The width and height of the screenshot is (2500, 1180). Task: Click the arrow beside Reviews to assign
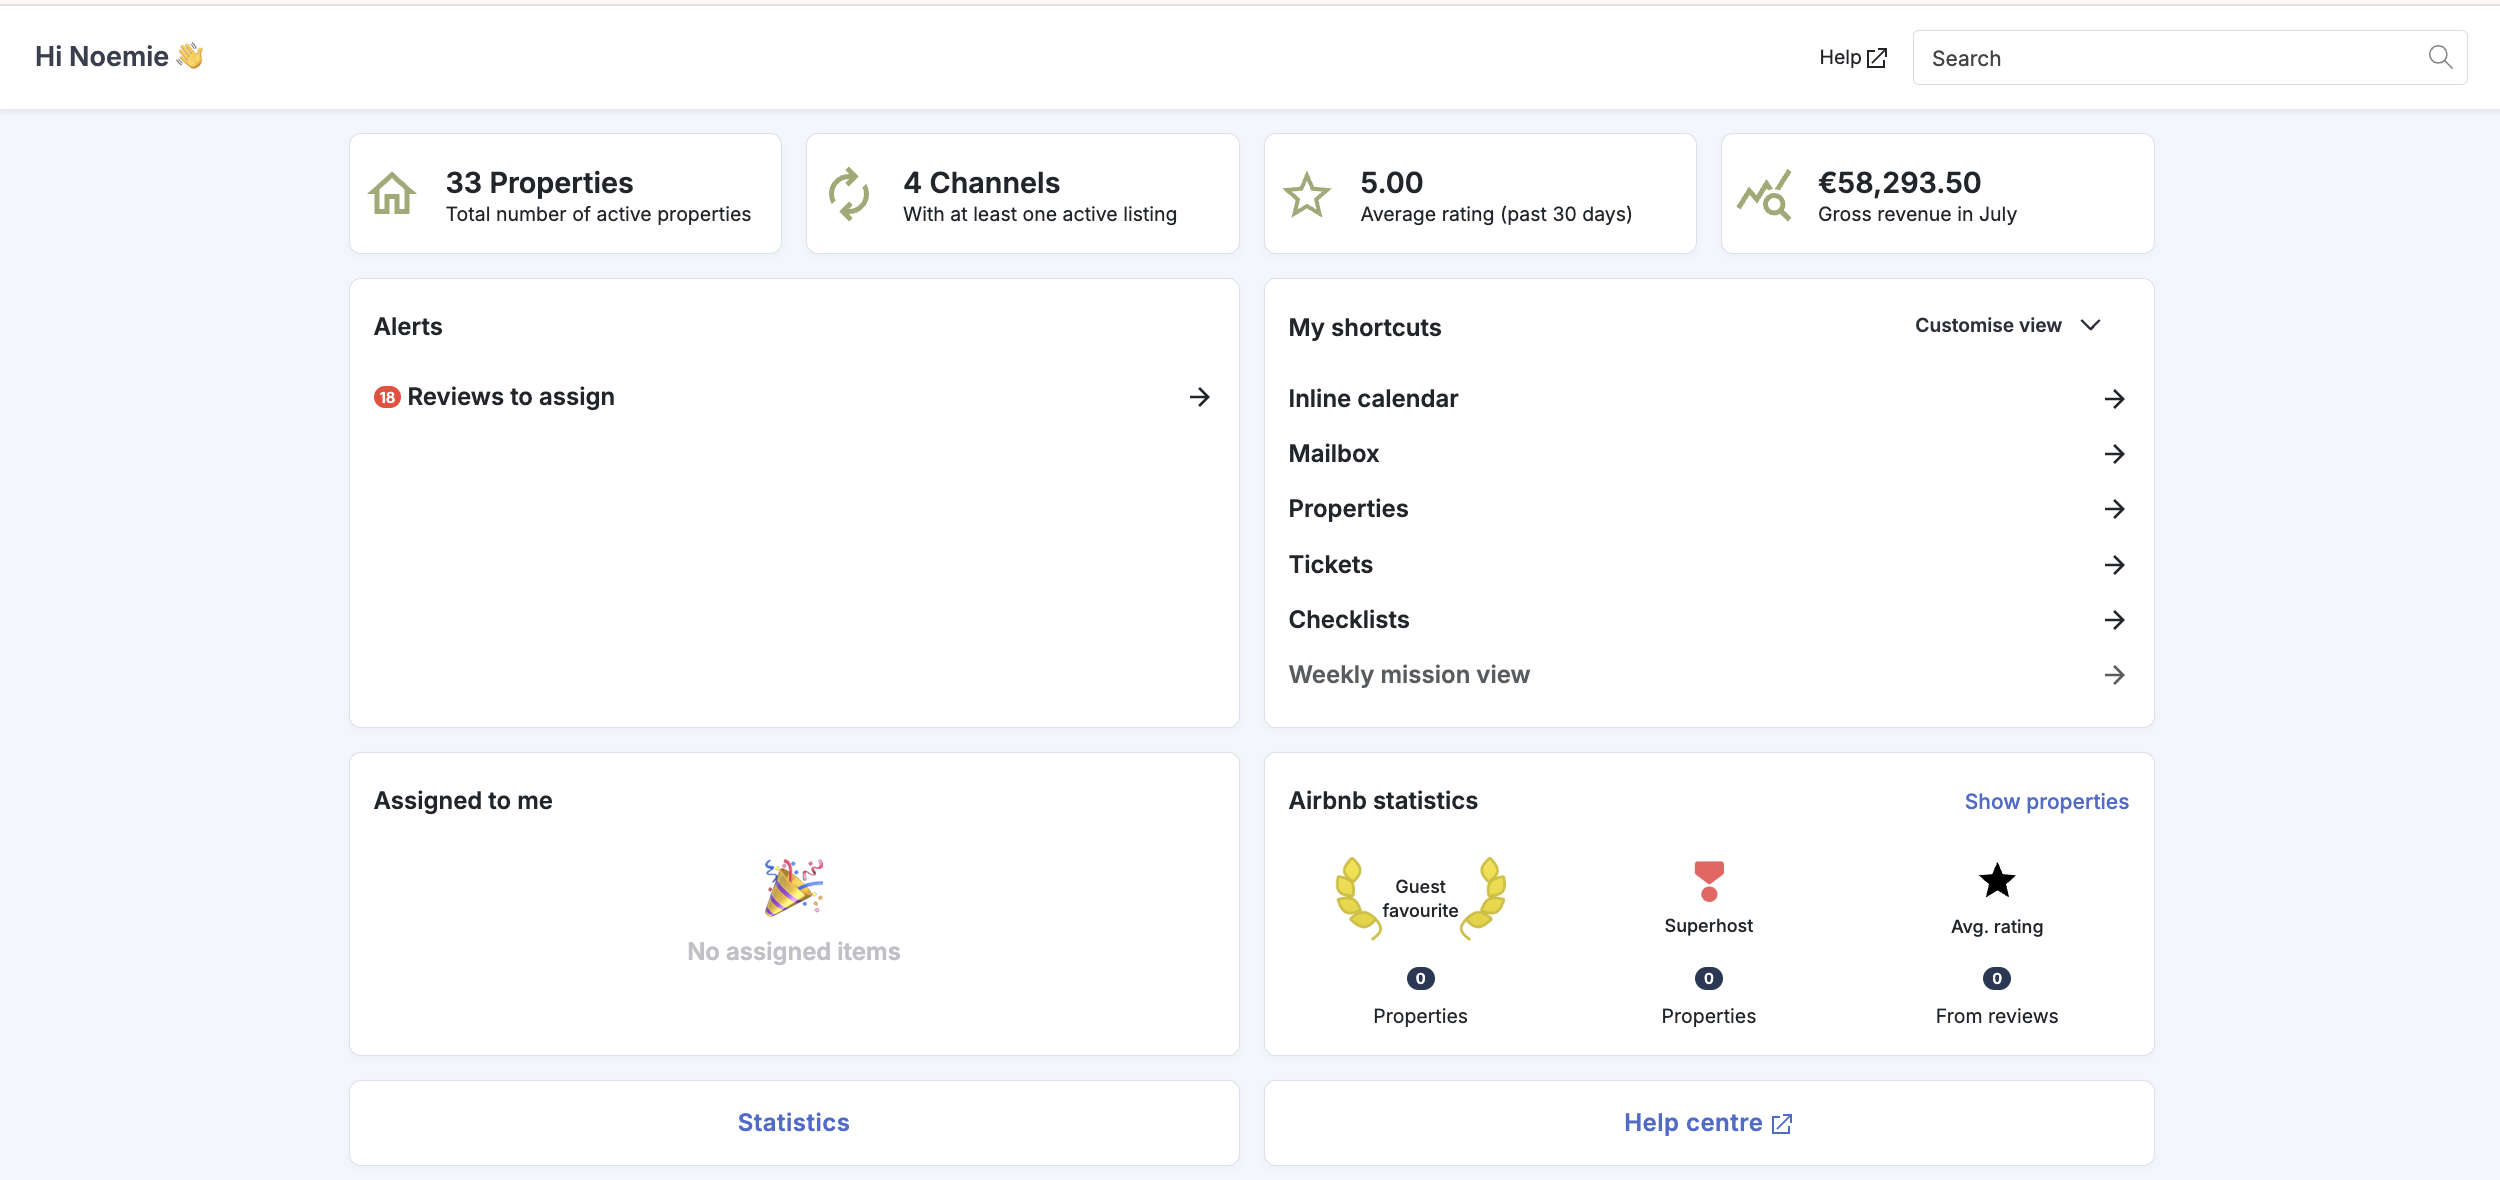(x=1200, y=397)
